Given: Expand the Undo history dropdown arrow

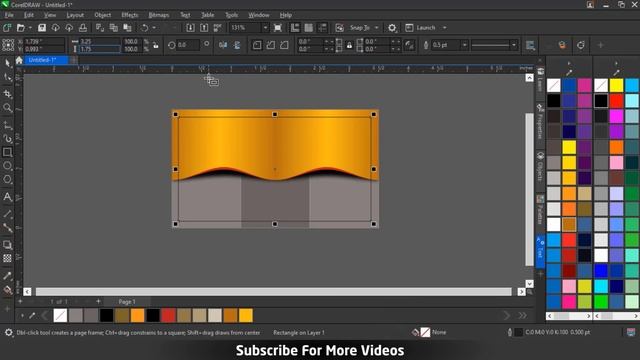Looking at the screenshot, I should click(x=154, y=28).
